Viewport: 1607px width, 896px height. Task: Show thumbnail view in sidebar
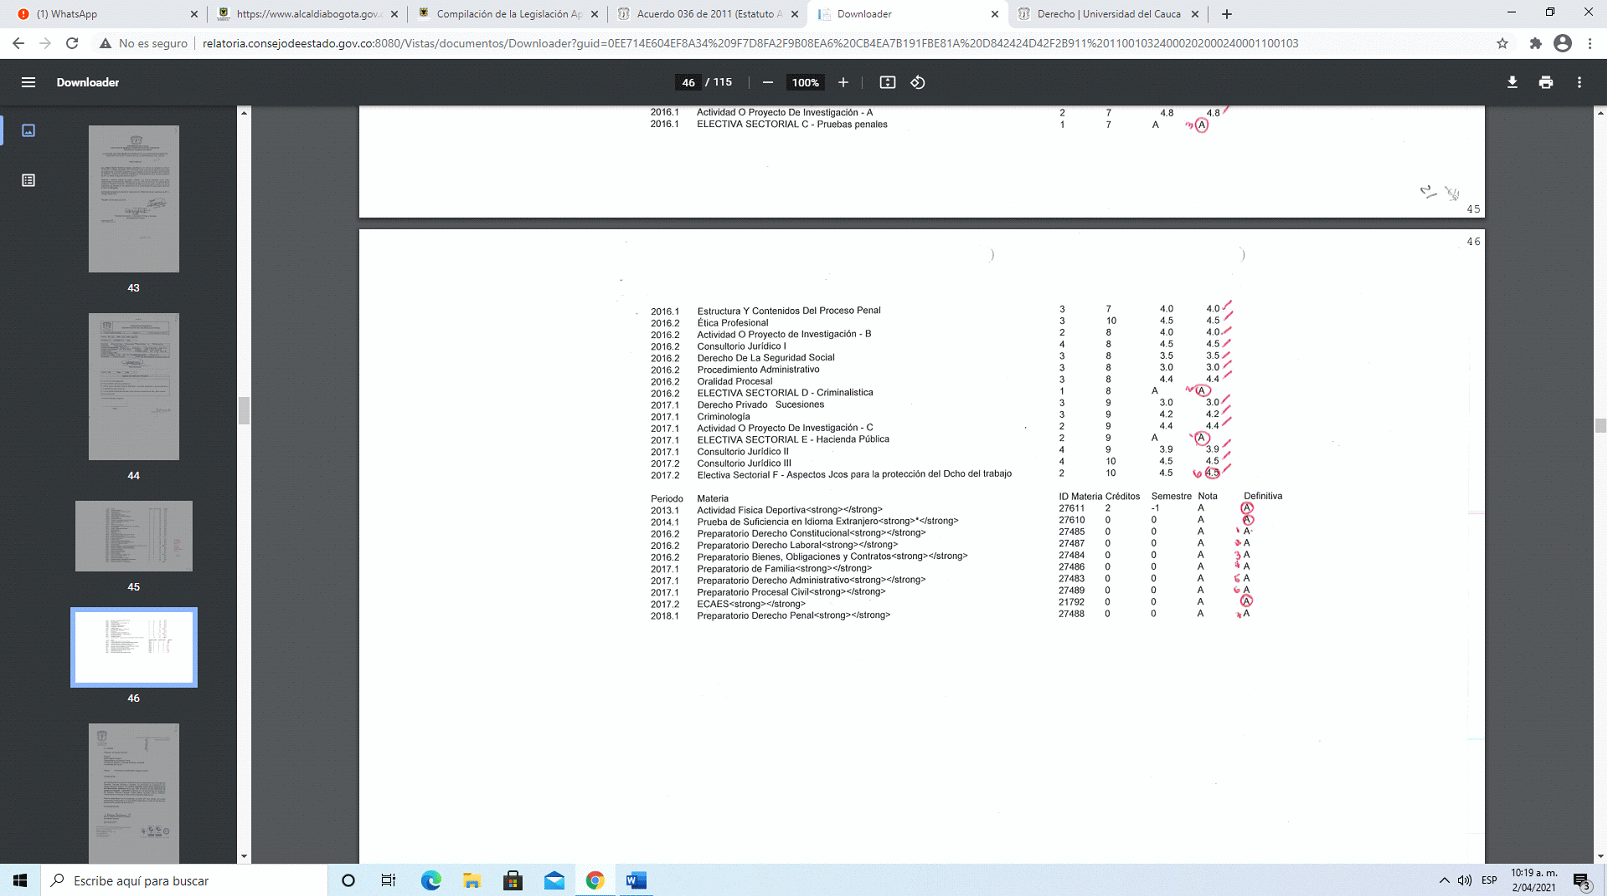click(28, 130)
